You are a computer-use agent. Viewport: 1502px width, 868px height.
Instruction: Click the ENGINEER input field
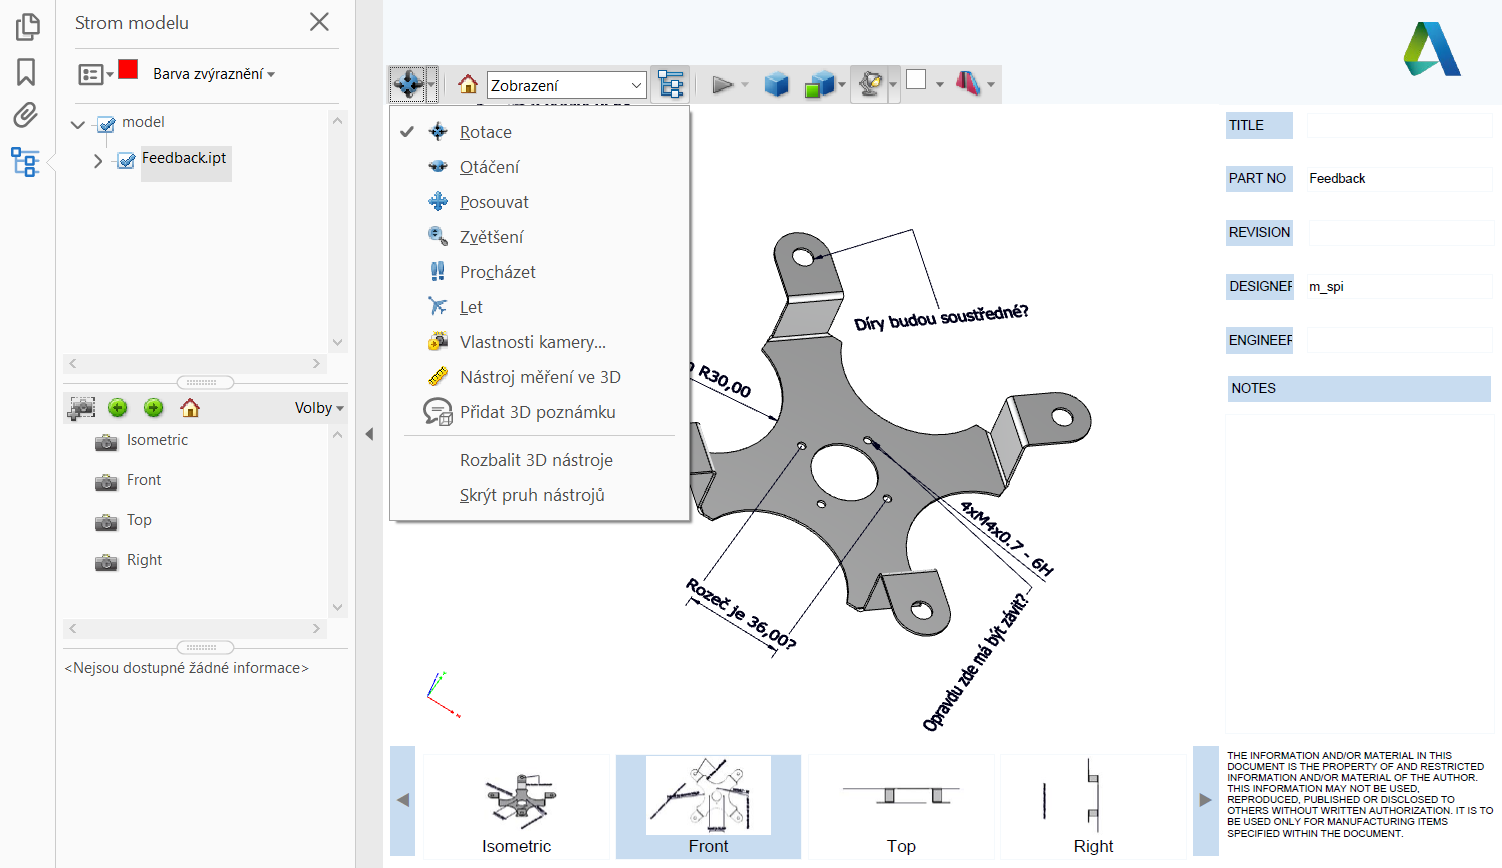tap(1399, 341)
